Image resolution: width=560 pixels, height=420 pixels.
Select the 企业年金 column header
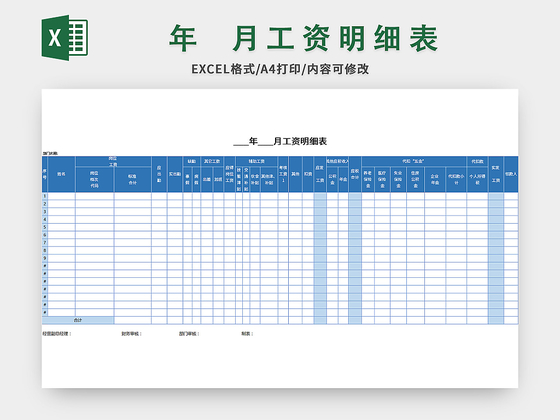[435, 179]
